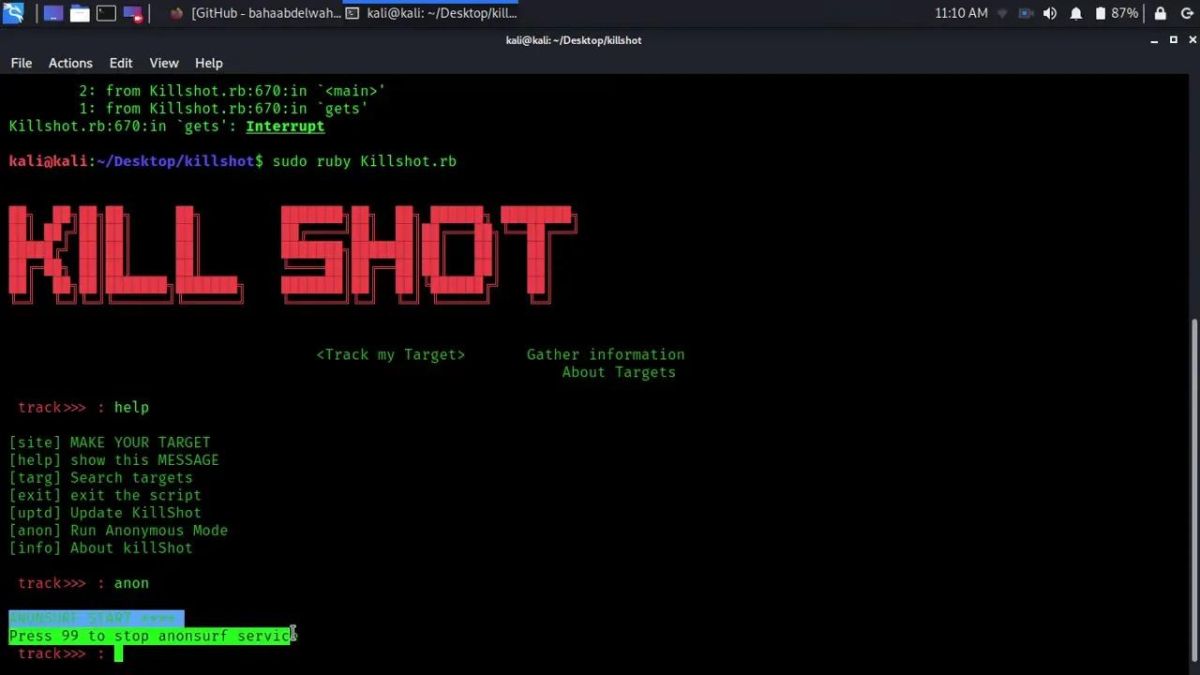Click 'Press 99 to stop anonsurf' message
This screenshot has height=675, width=1200.
click(x=152, y=636)
